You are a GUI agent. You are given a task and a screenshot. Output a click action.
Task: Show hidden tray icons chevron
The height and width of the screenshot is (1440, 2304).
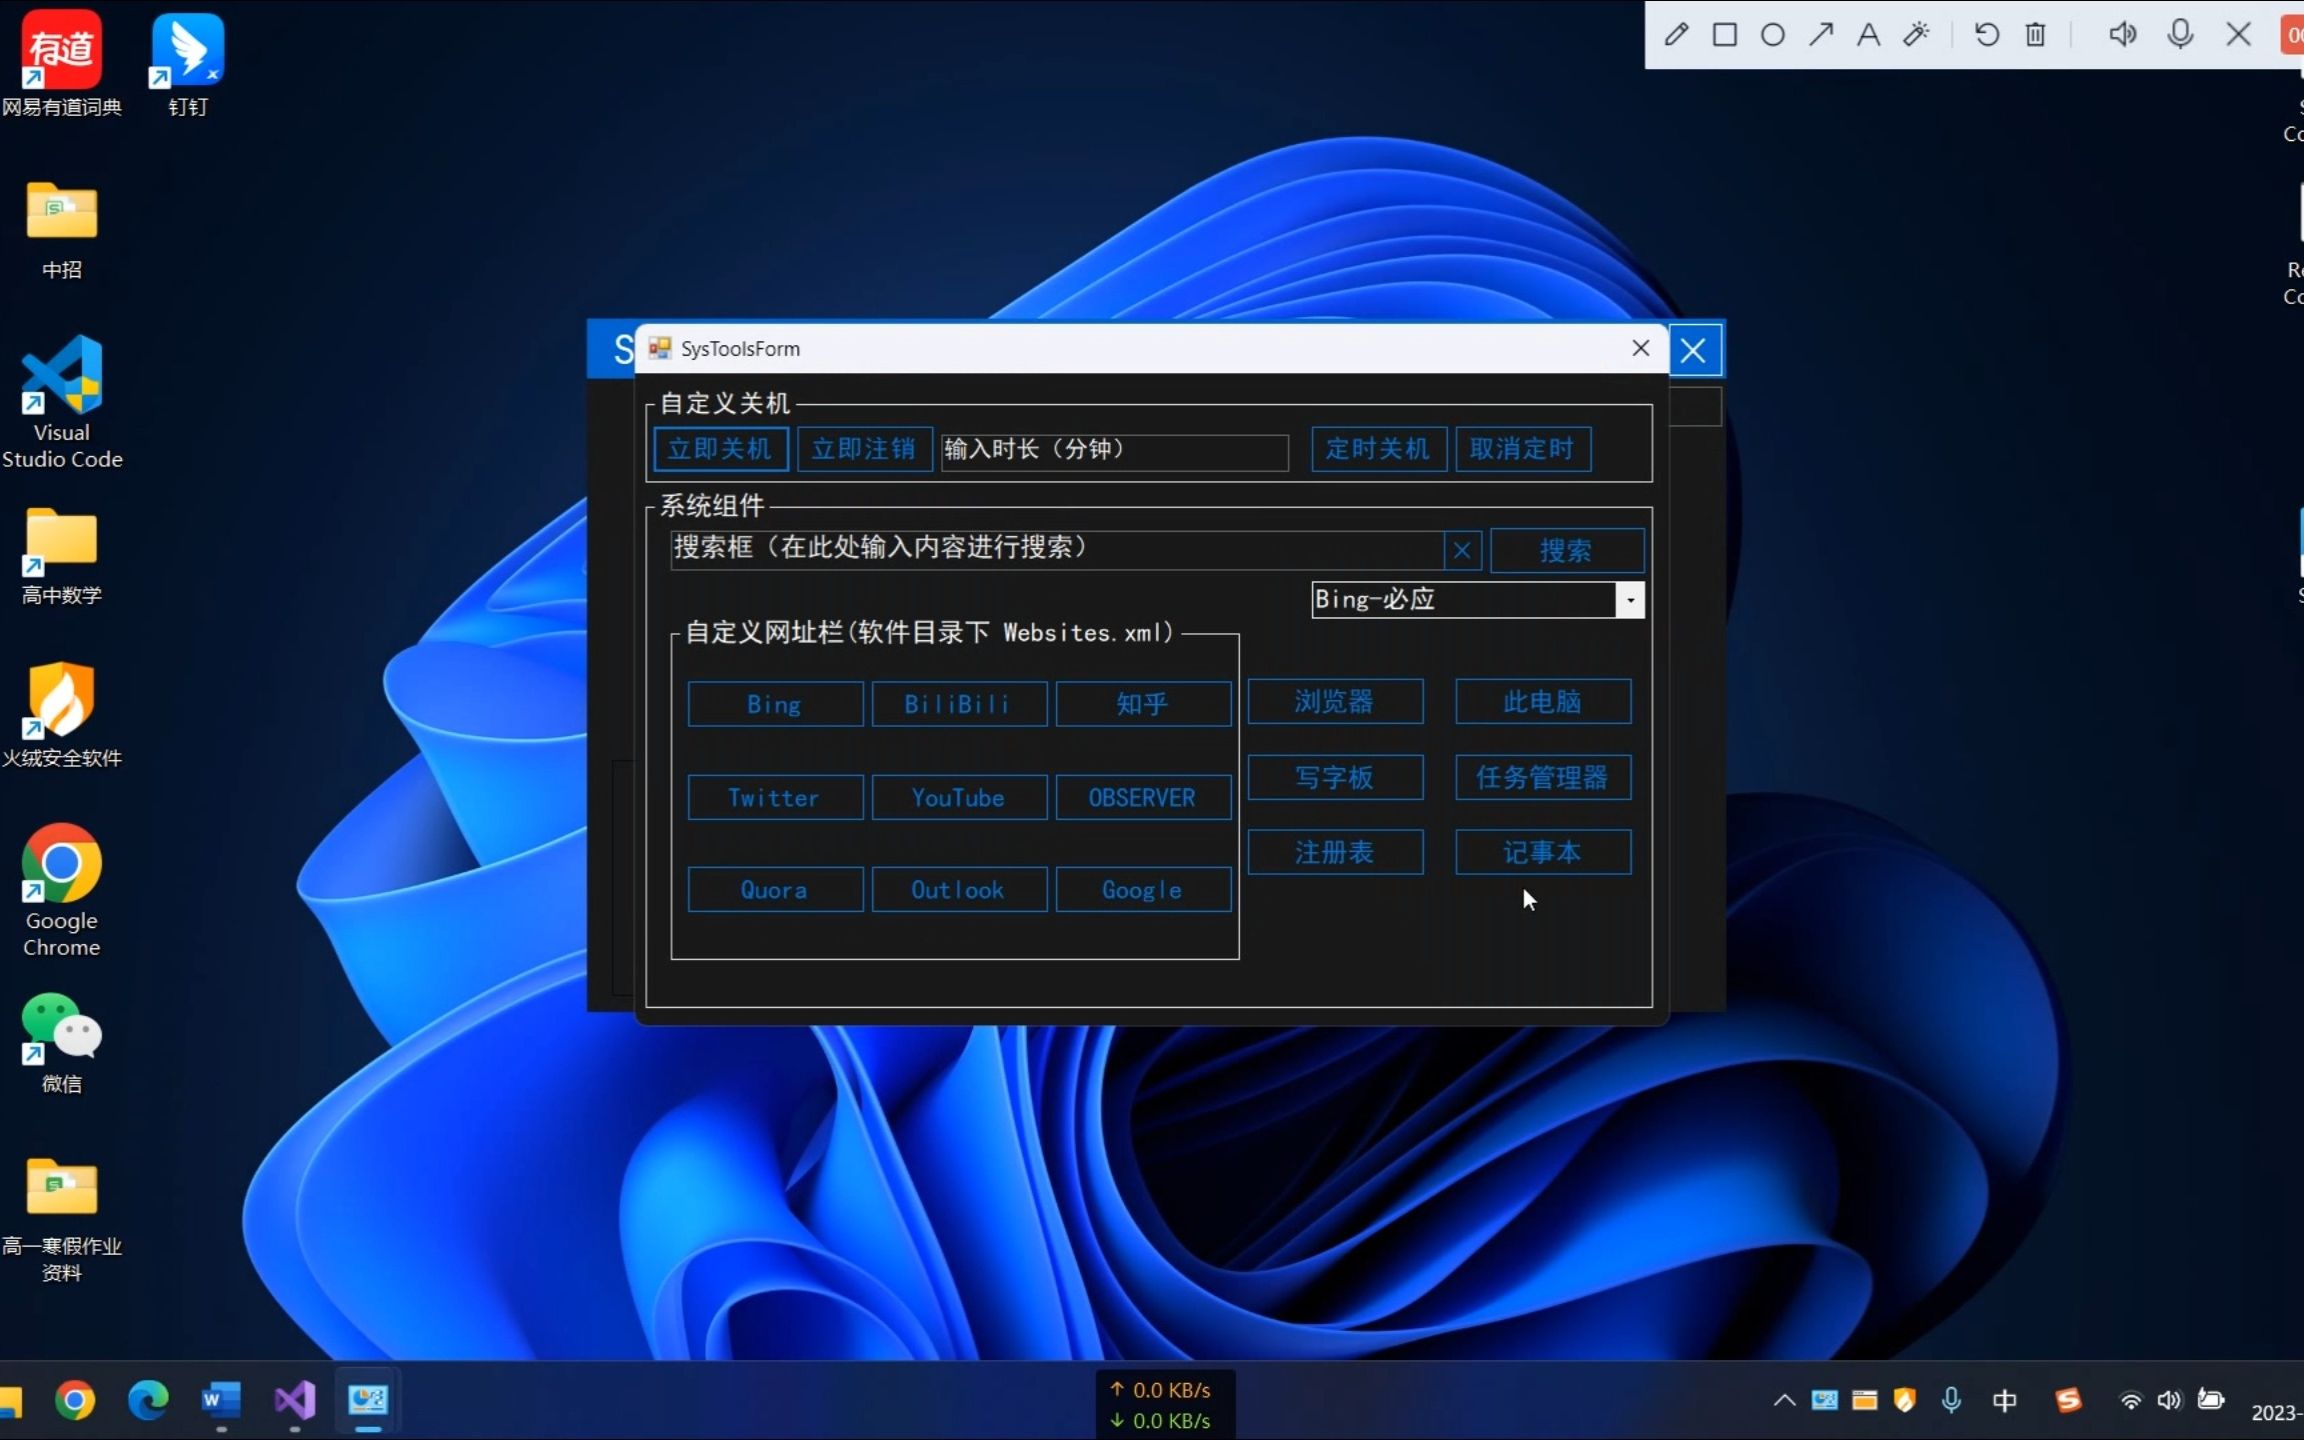tap(1784, 1400)
